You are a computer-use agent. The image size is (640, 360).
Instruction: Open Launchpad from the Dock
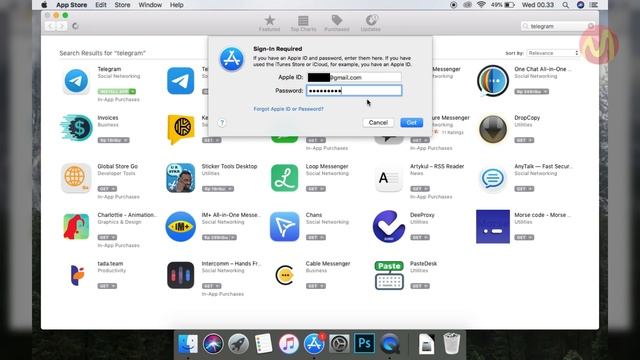[x=238, y=344]
